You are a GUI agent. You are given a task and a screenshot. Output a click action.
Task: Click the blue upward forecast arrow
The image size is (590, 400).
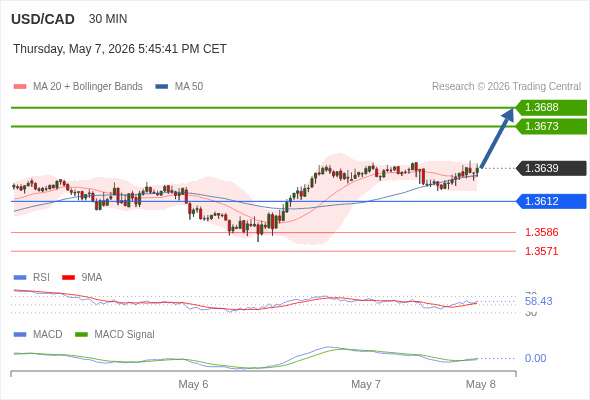coord(497,138)
